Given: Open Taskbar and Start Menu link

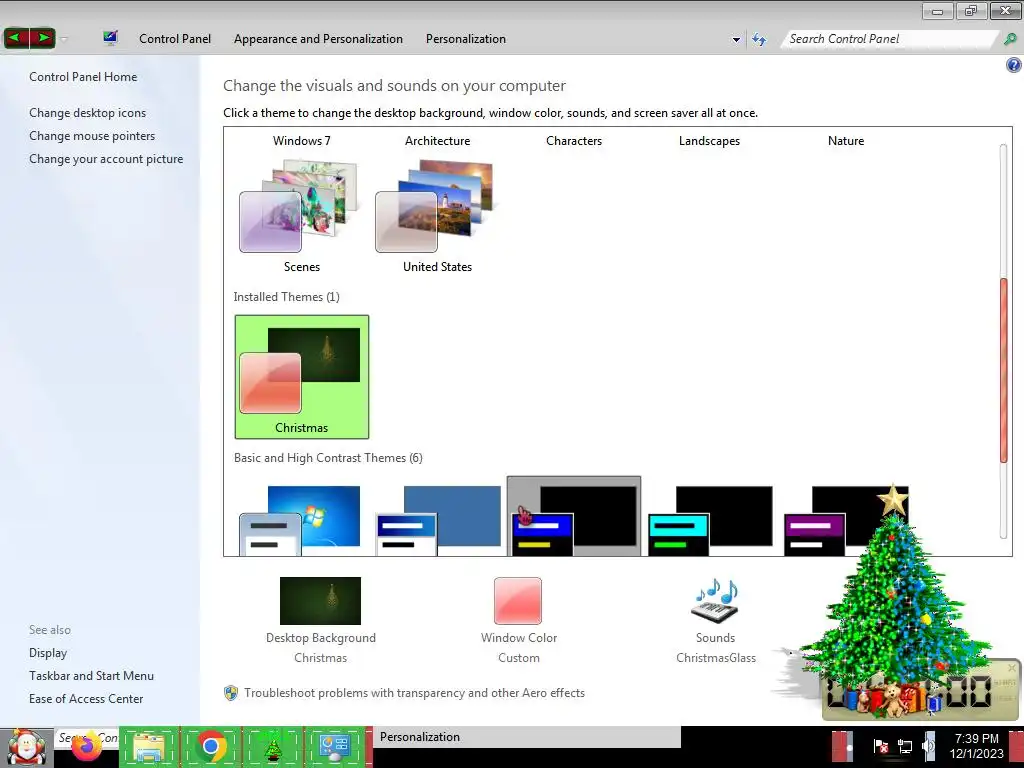Looking at the screenshot, I should tap(91, 676).
